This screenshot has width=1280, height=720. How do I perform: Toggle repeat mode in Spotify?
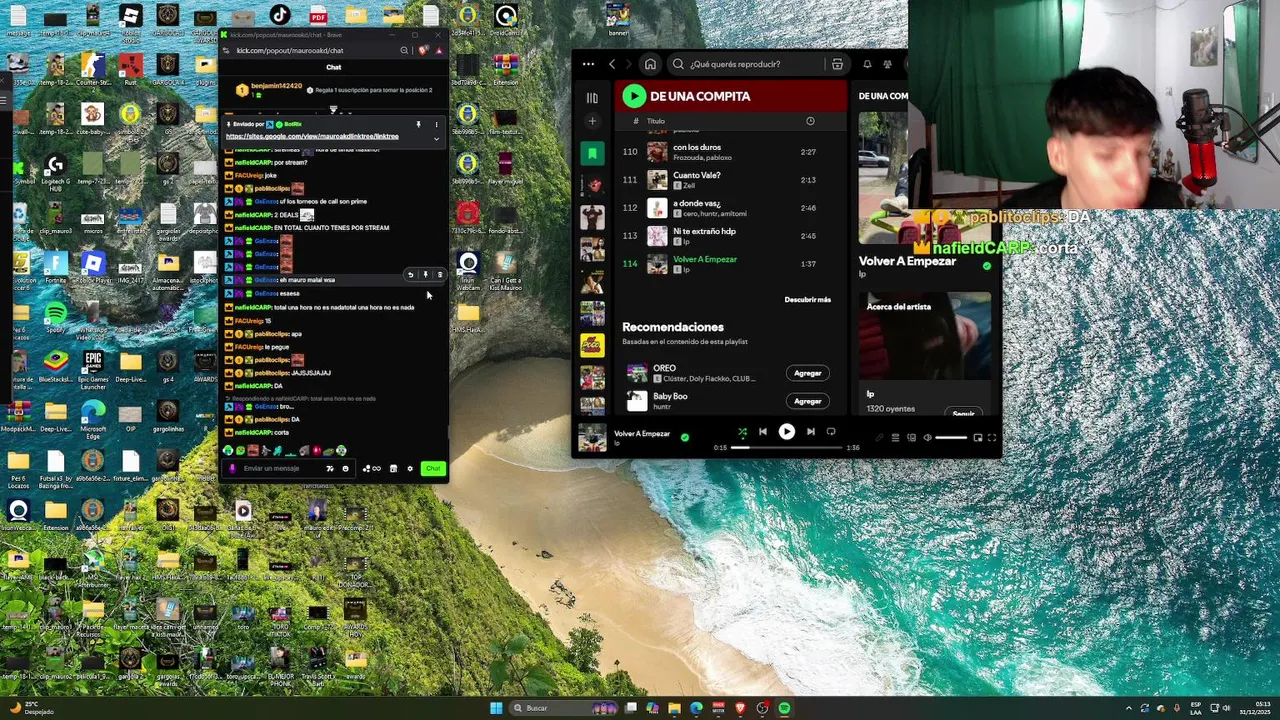tap(831, 432)
